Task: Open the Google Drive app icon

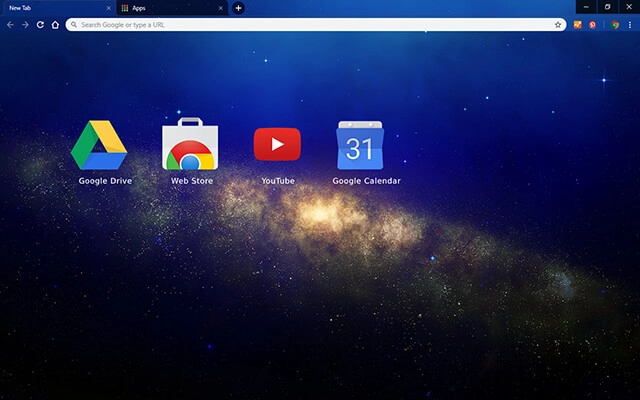Action: (99, 145)
